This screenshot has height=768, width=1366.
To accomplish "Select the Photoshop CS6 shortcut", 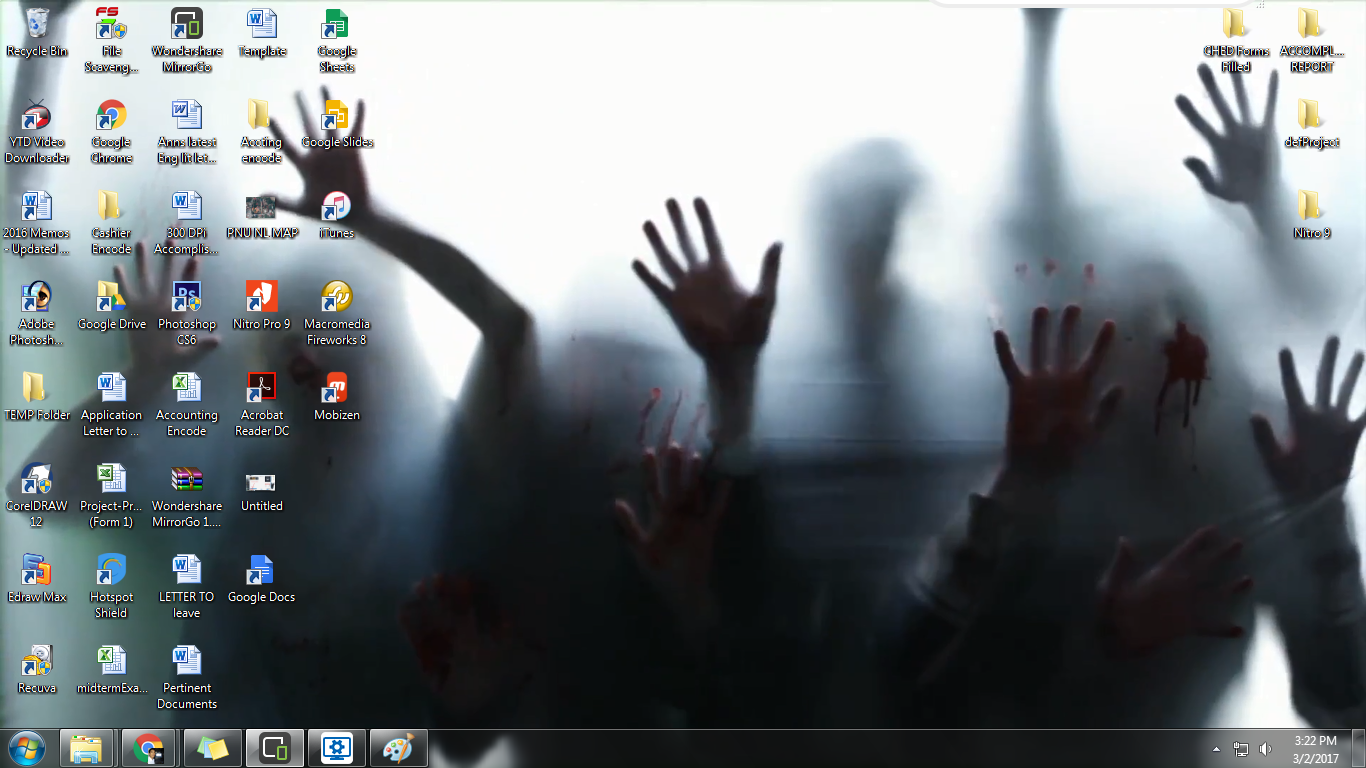I will [x=187, y=298].
